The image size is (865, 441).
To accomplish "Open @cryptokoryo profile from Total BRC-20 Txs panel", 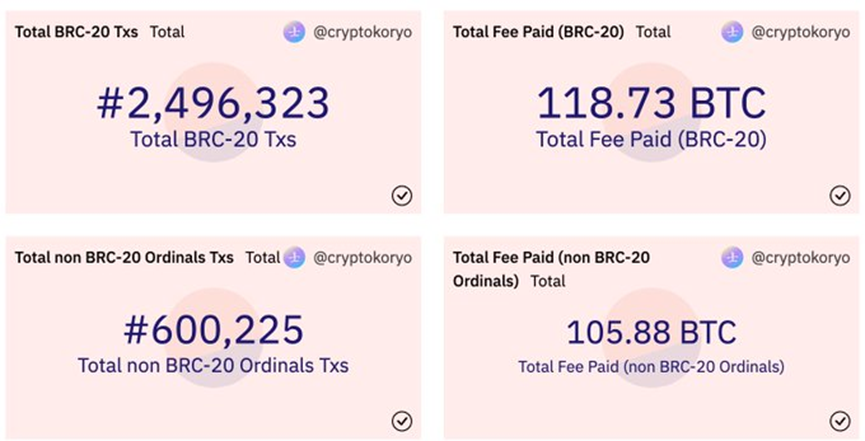I will [363, 32].
